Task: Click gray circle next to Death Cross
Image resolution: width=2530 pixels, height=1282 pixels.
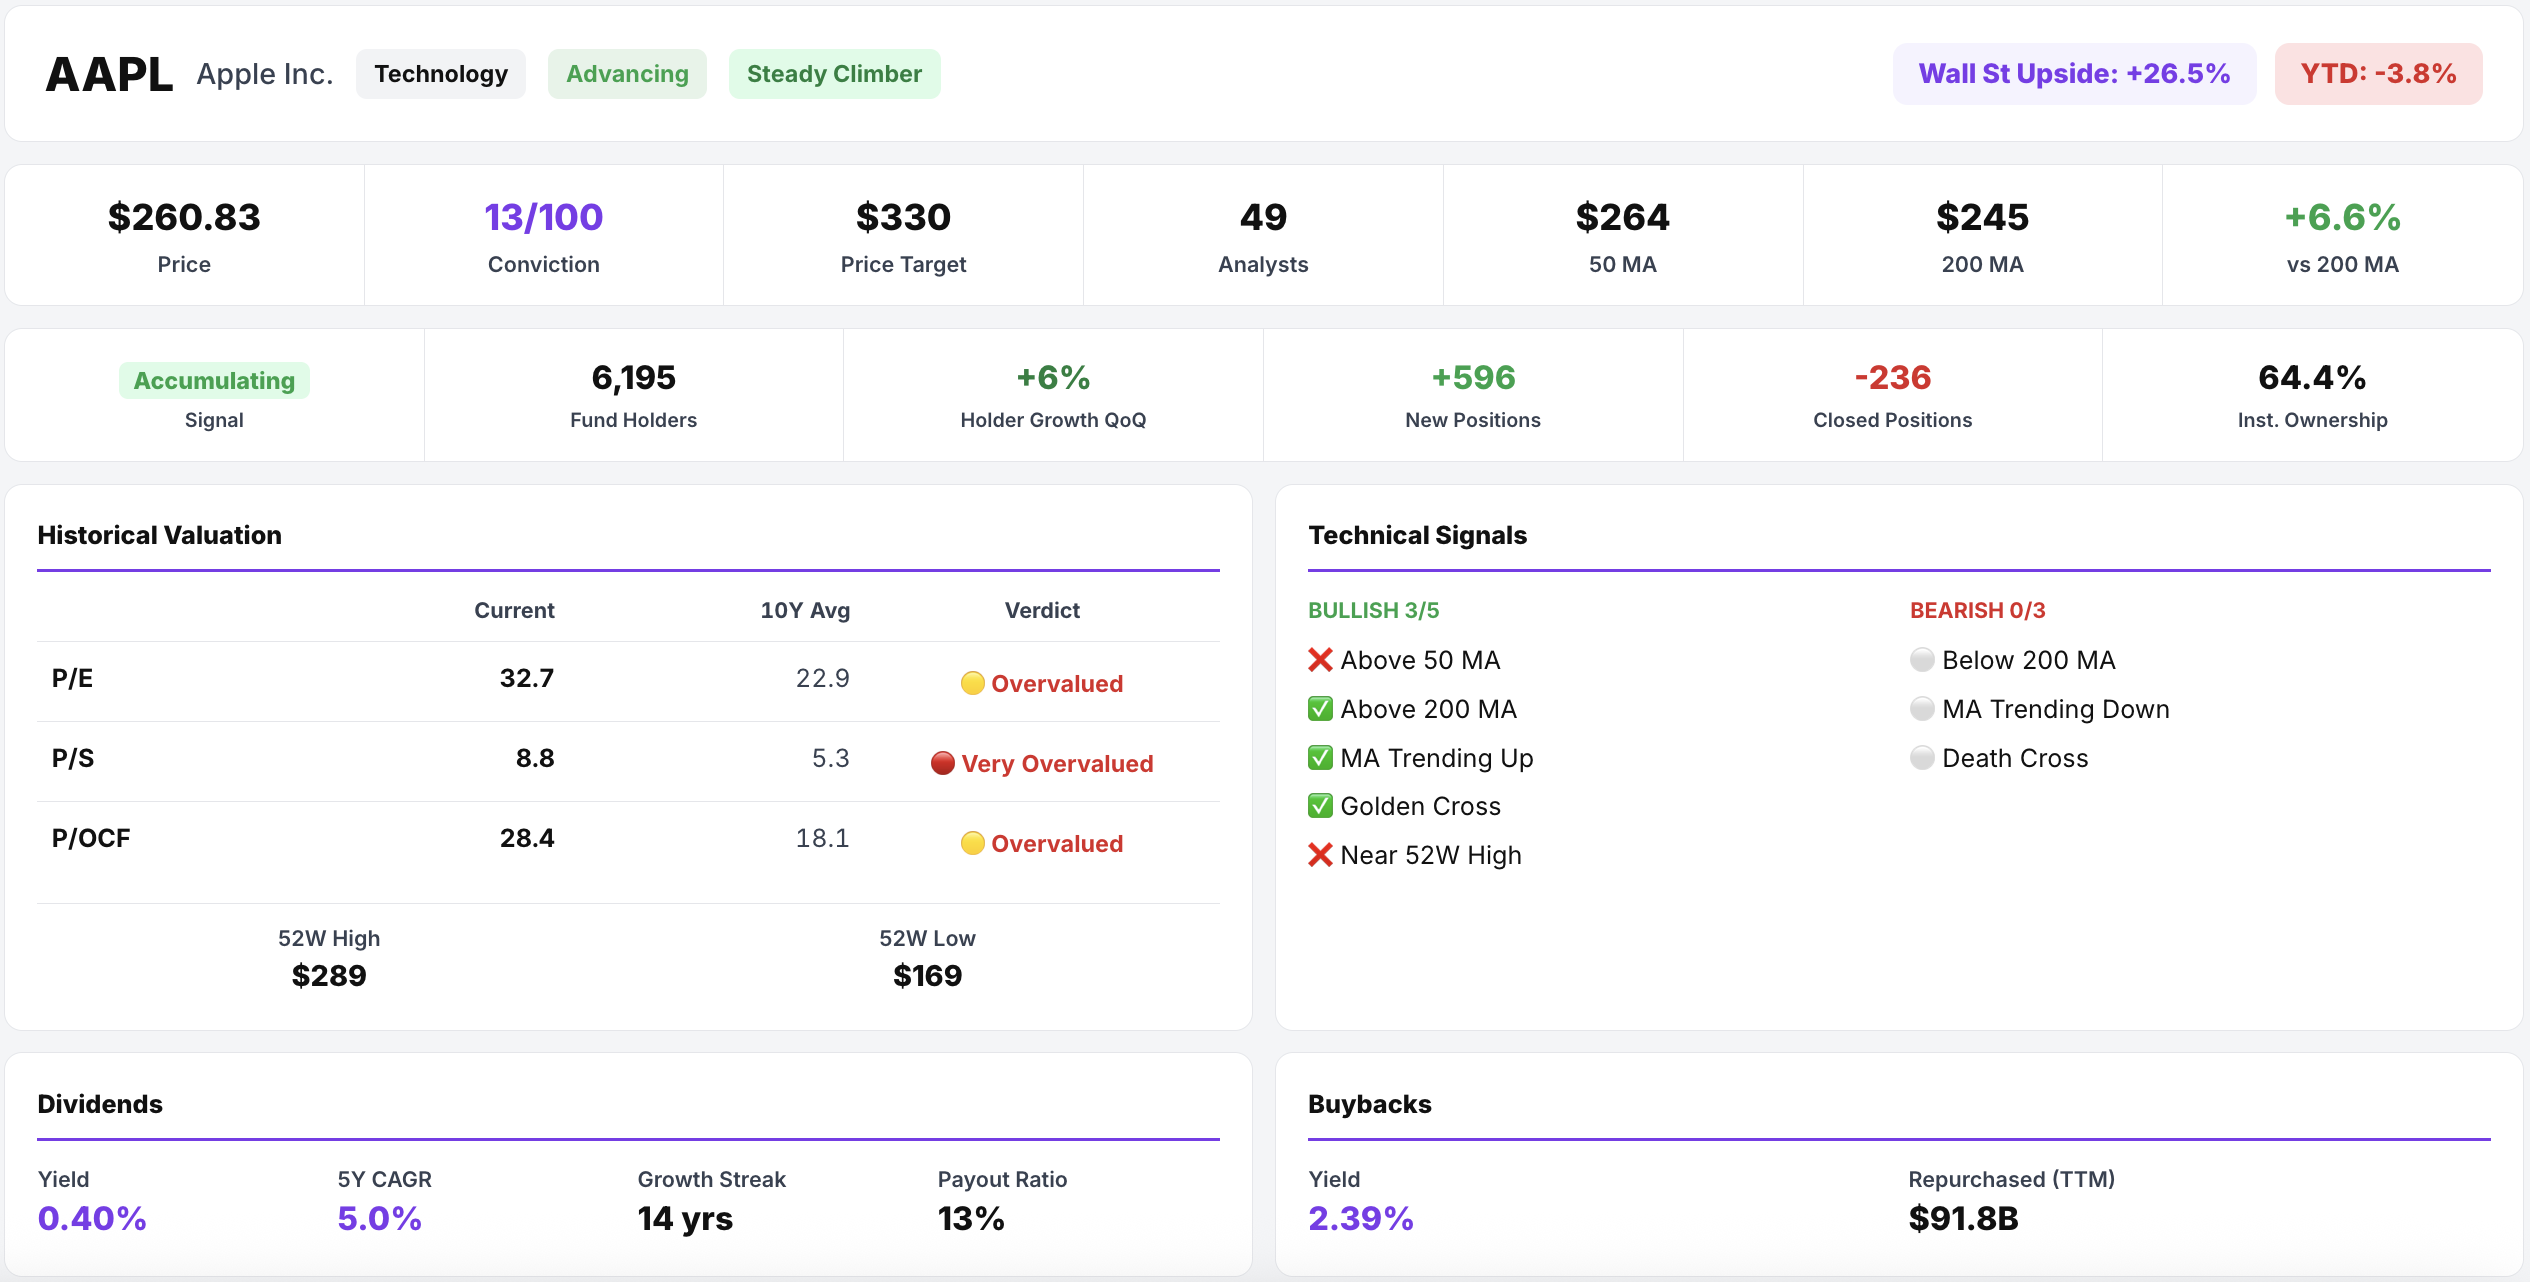Action: click(x=1921, y=758)
